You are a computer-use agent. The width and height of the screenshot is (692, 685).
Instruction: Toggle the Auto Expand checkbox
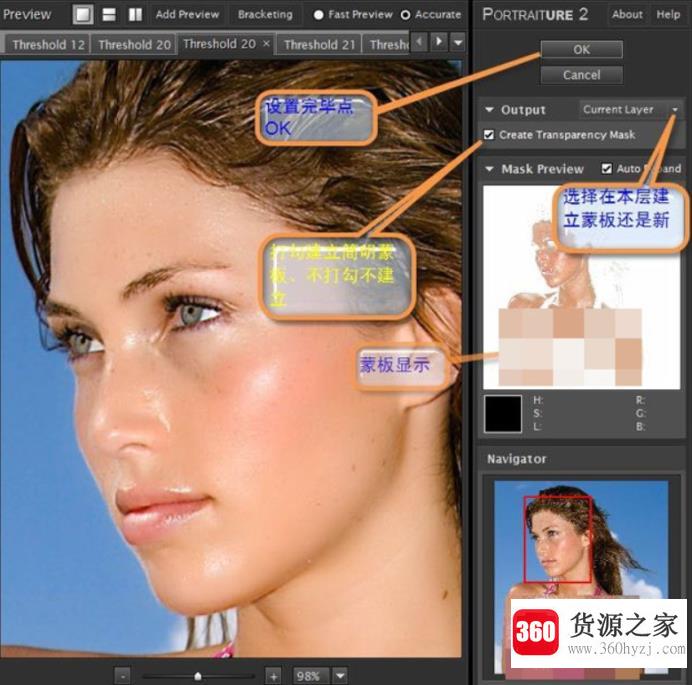click(607, 169)
